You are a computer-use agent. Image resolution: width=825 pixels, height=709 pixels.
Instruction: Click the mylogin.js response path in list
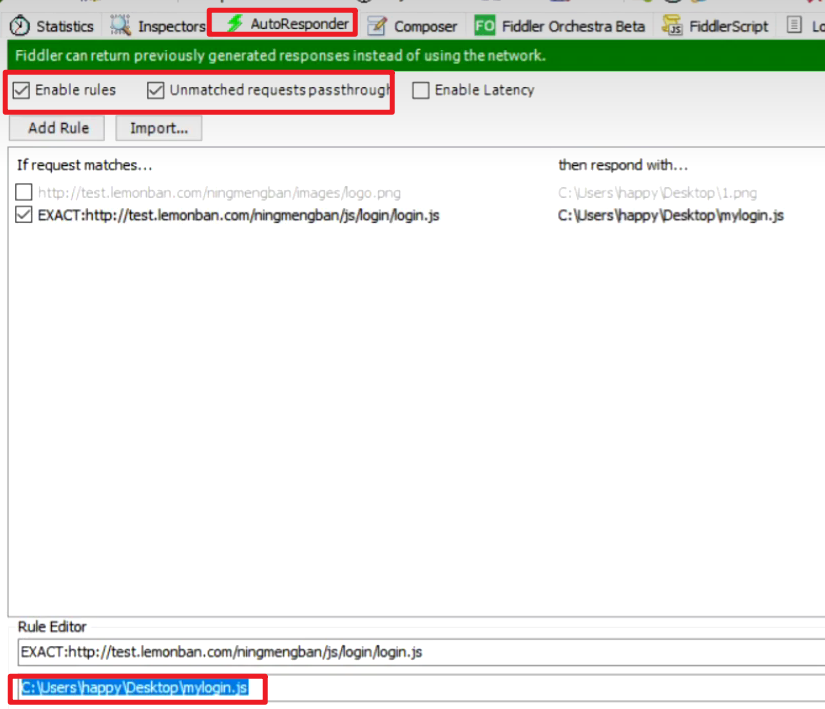point(671,215)
